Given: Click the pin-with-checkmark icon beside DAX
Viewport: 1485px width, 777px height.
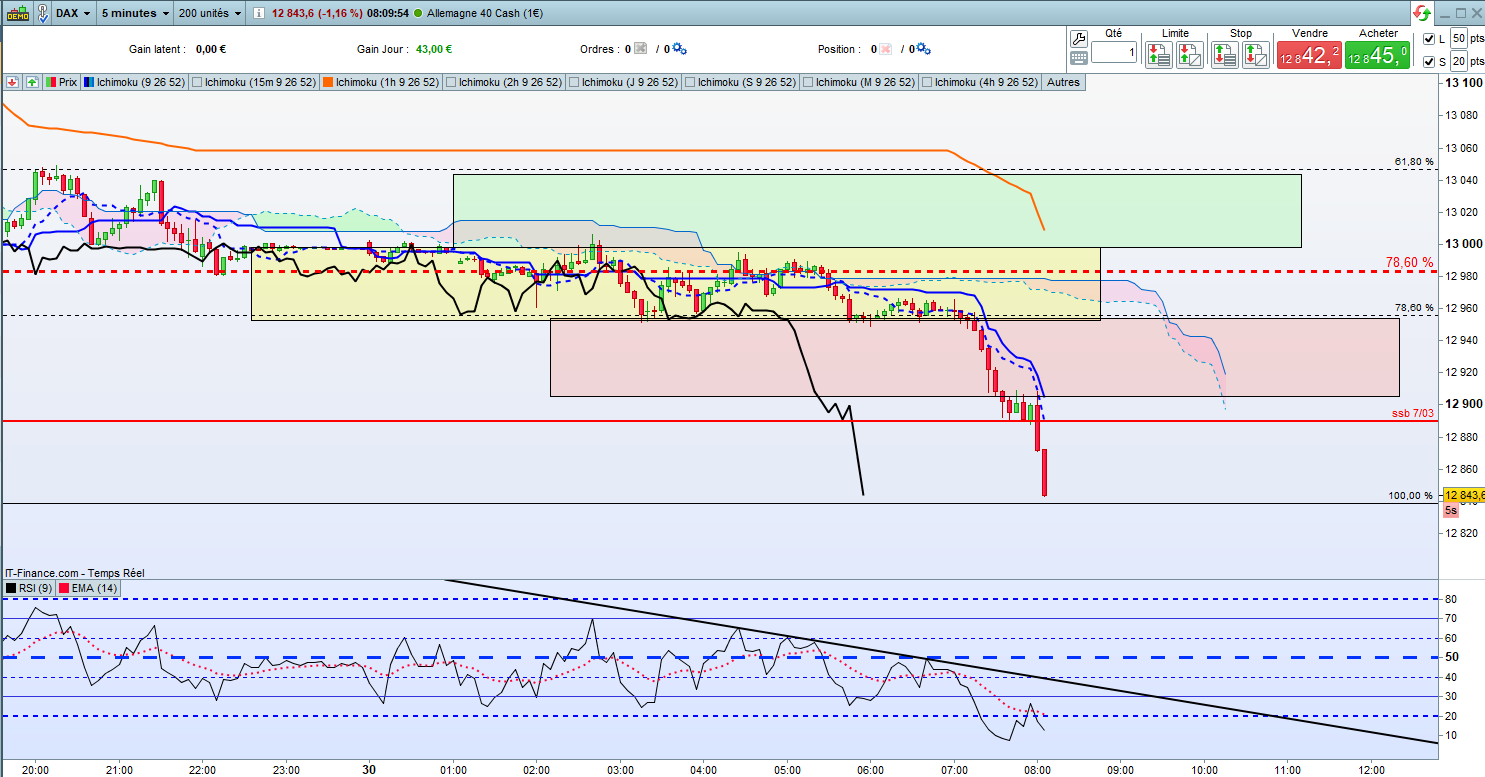Looking at the screenshot, I should 44,13.
